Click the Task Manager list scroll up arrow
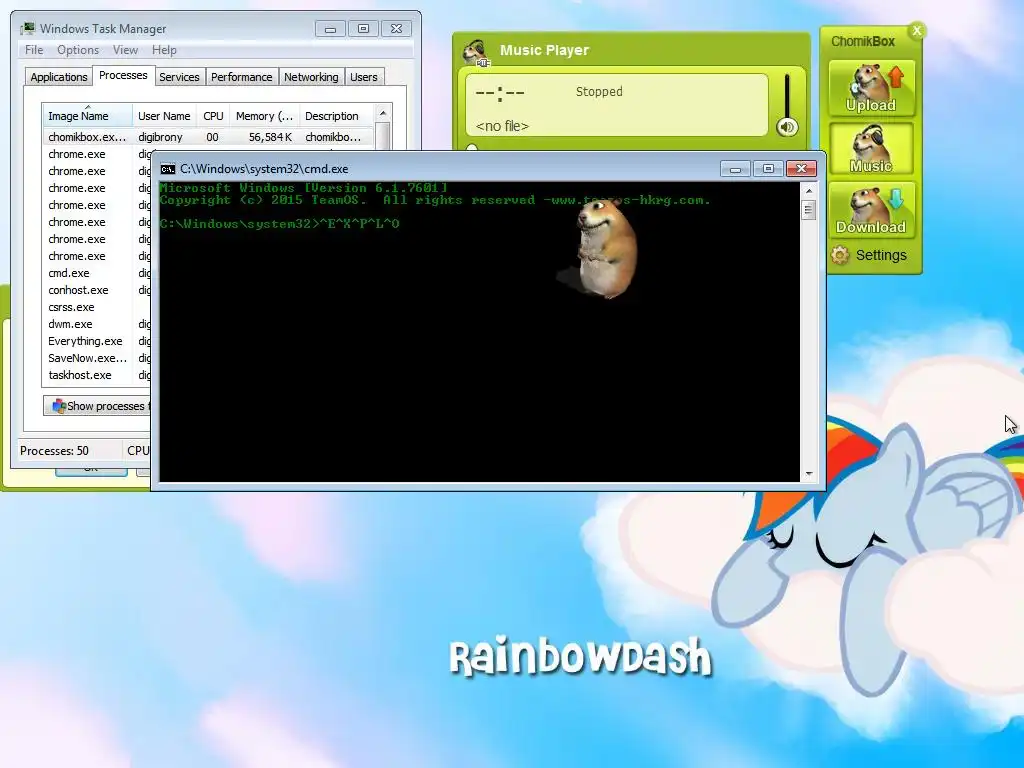The image size is (1024, 768). pyautogui.click(x=383, y=113)
